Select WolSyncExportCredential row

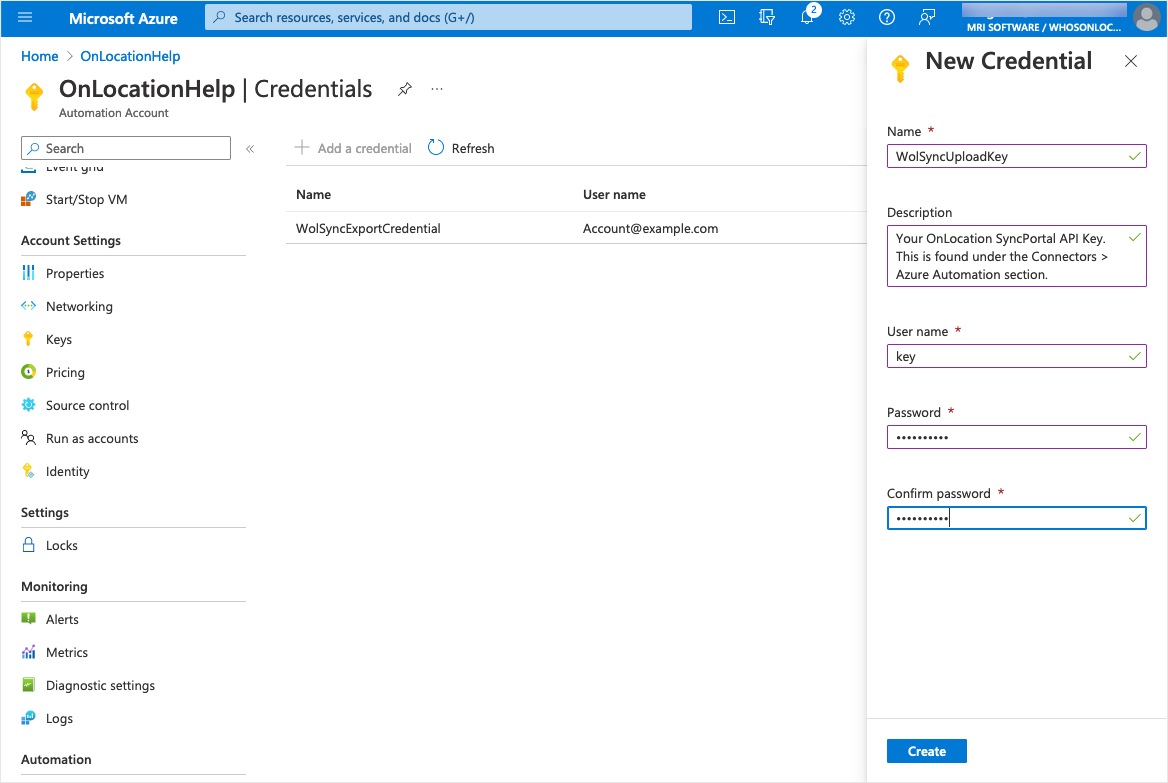click(577, 228)
